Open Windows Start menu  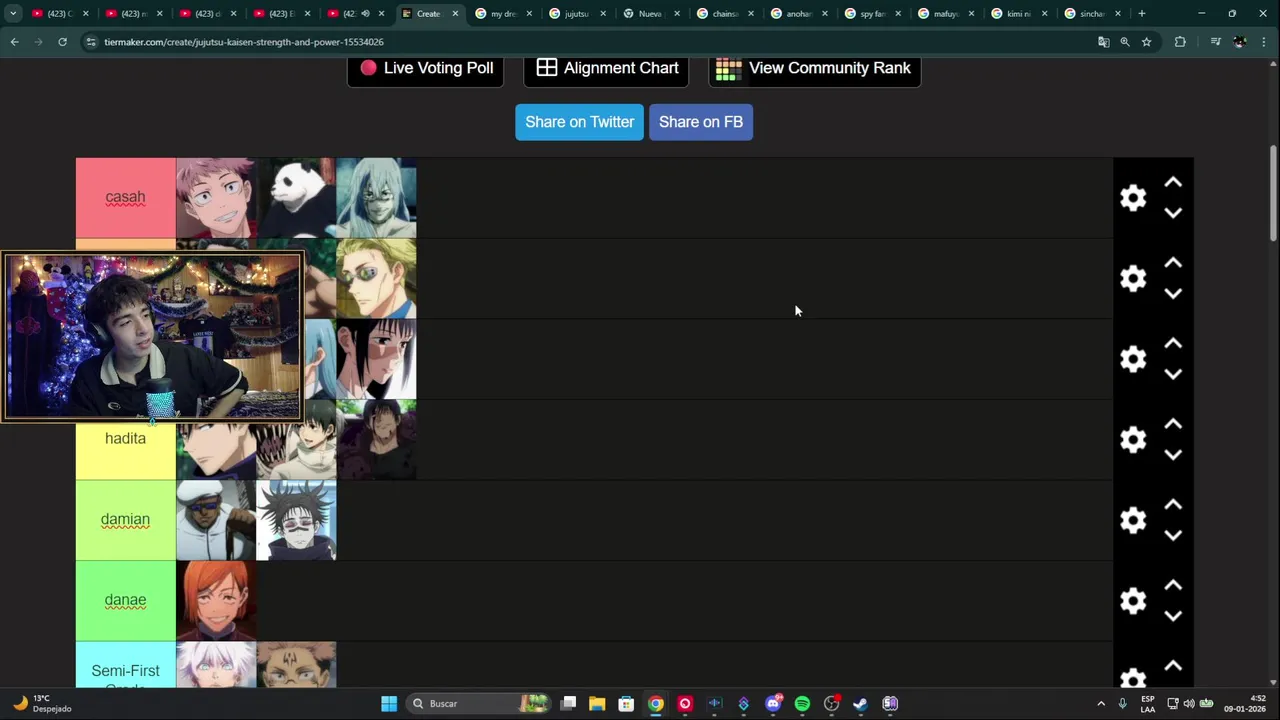click(389, 704)
